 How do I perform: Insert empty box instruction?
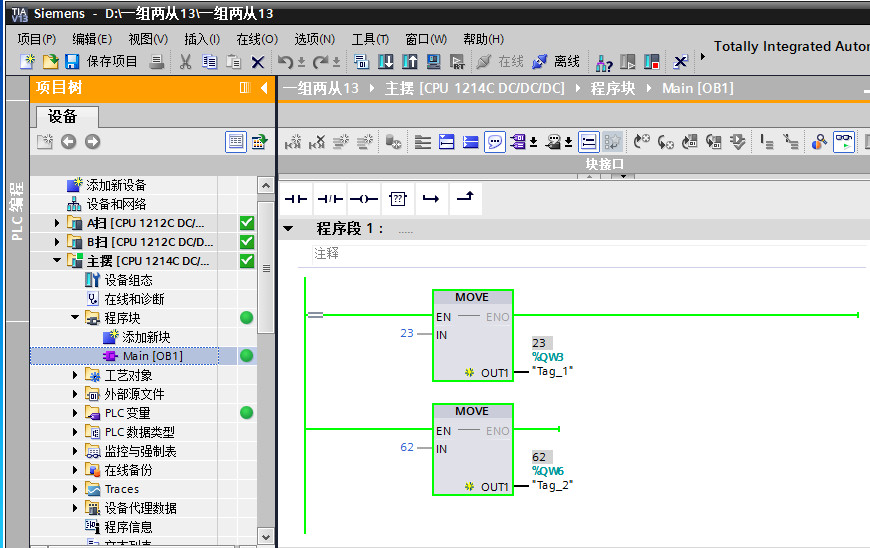[x=398, y=199]
